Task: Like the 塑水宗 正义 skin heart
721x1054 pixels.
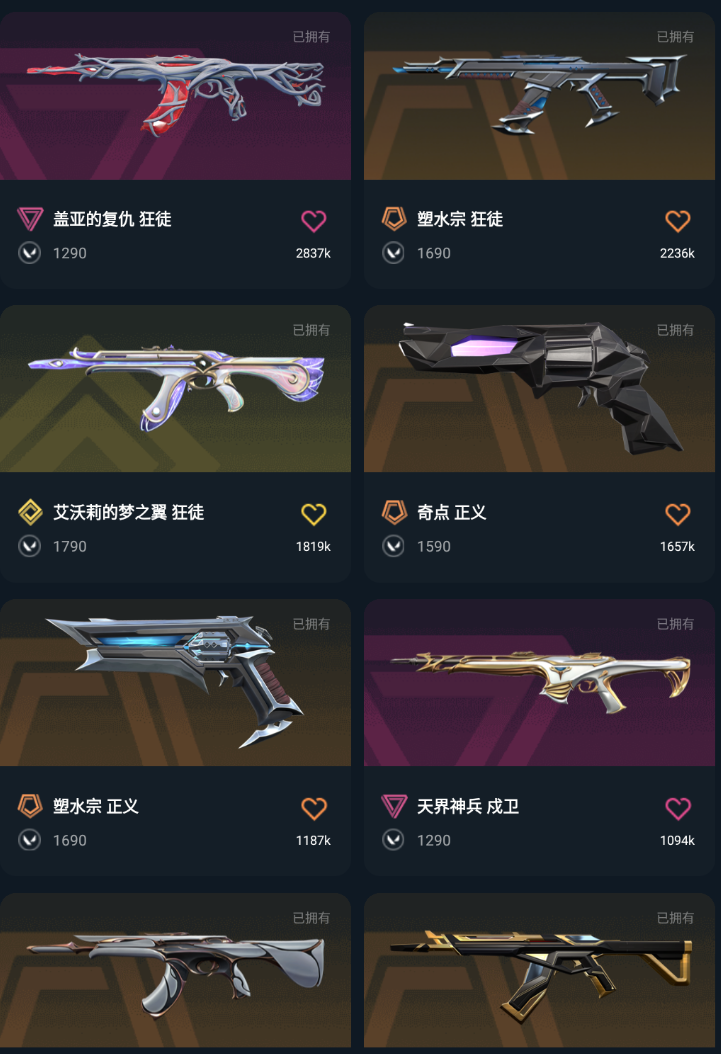Action: tap(313, 808)
